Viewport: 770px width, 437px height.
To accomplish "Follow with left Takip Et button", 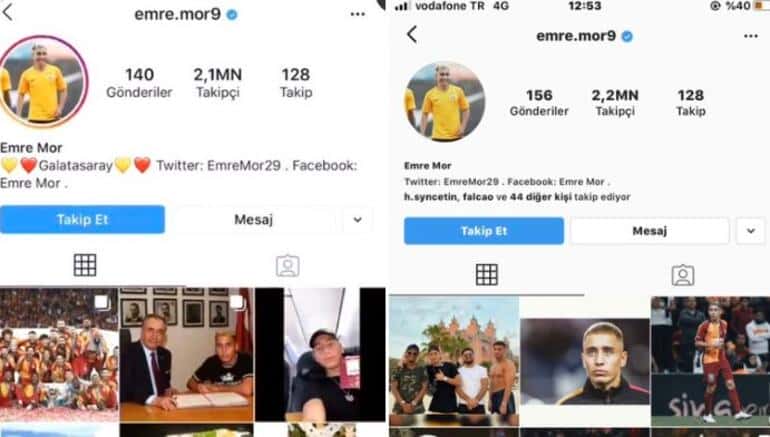I will [x=82, y=219].
